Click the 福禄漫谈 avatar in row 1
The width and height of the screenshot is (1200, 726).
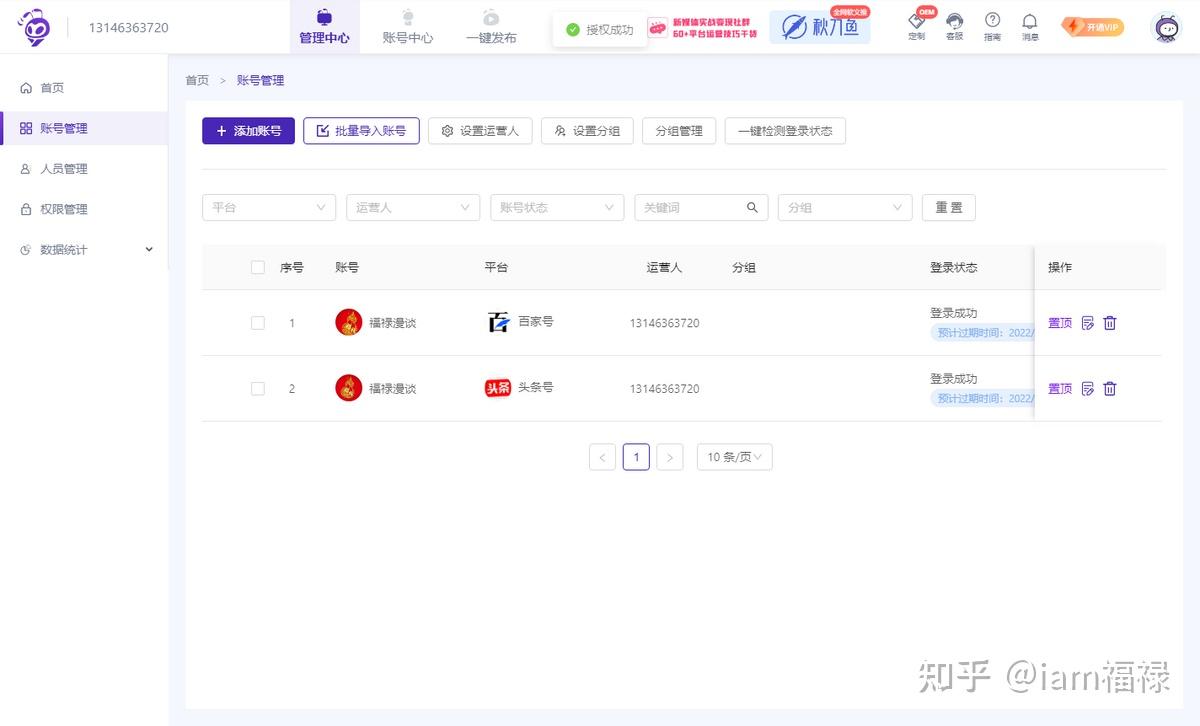[348, 322]
